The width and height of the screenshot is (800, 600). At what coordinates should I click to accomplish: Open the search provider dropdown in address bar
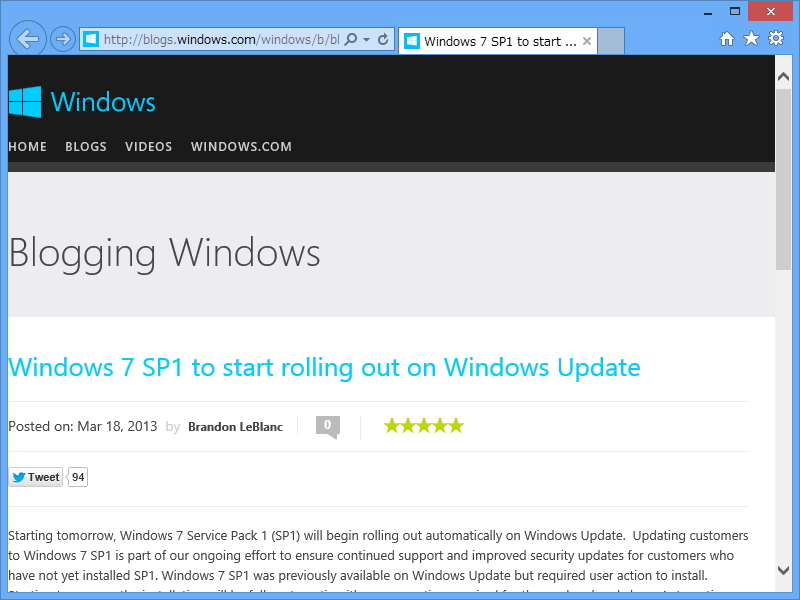tap(364, 38)
